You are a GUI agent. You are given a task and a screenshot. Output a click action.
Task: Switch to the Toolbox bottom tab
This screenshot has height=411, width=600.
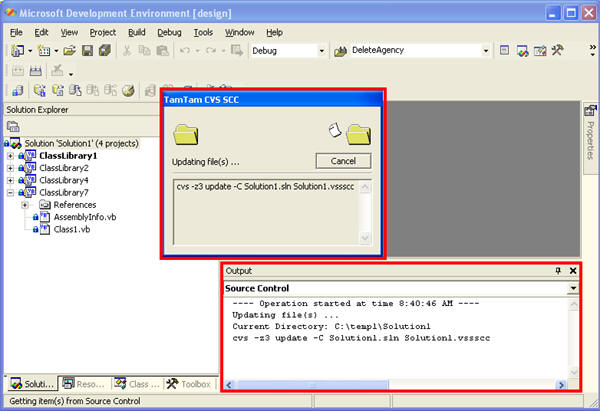point(189,384)
